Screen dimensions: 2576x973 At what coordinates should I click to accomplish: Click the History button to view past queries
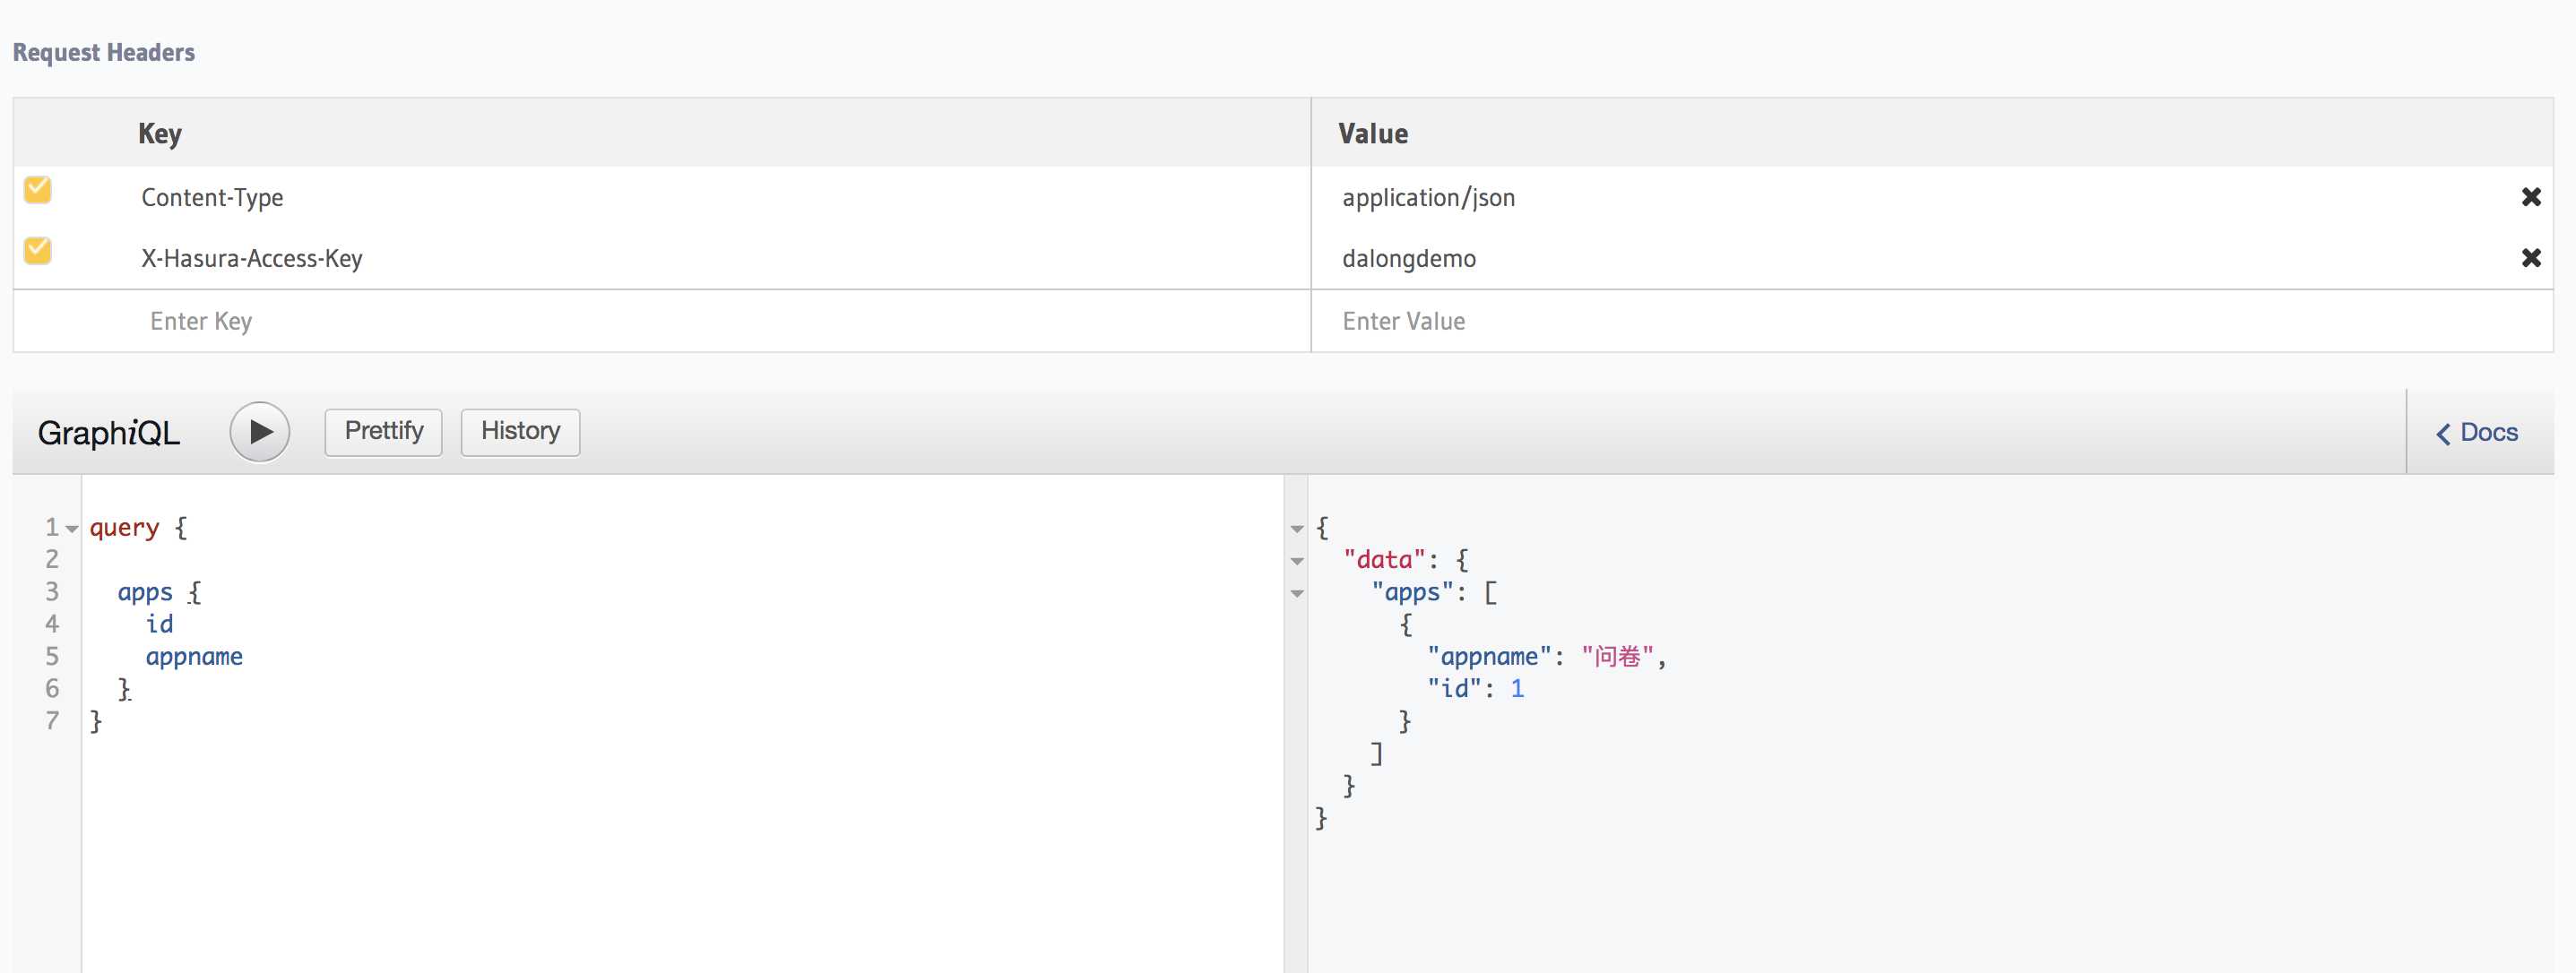521,430
